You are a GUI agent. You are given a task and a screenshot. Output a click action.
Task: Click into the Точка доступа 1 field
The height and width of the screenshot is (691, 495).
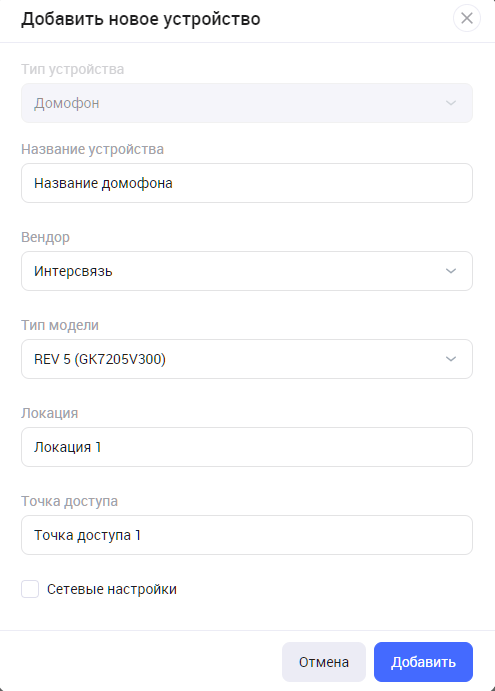(x=247, y=535)
